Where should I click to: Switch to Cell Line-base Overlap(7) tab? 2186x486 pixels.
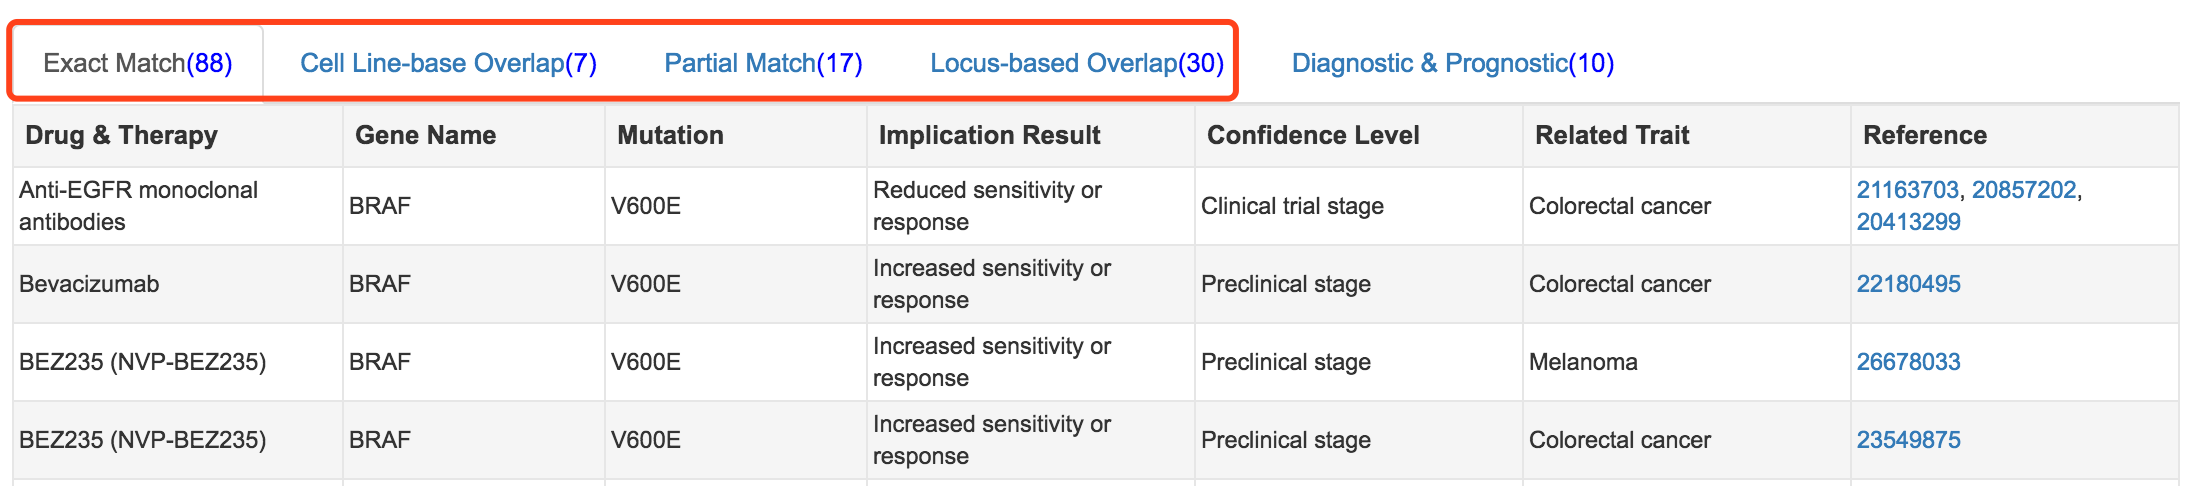point(448,63)
